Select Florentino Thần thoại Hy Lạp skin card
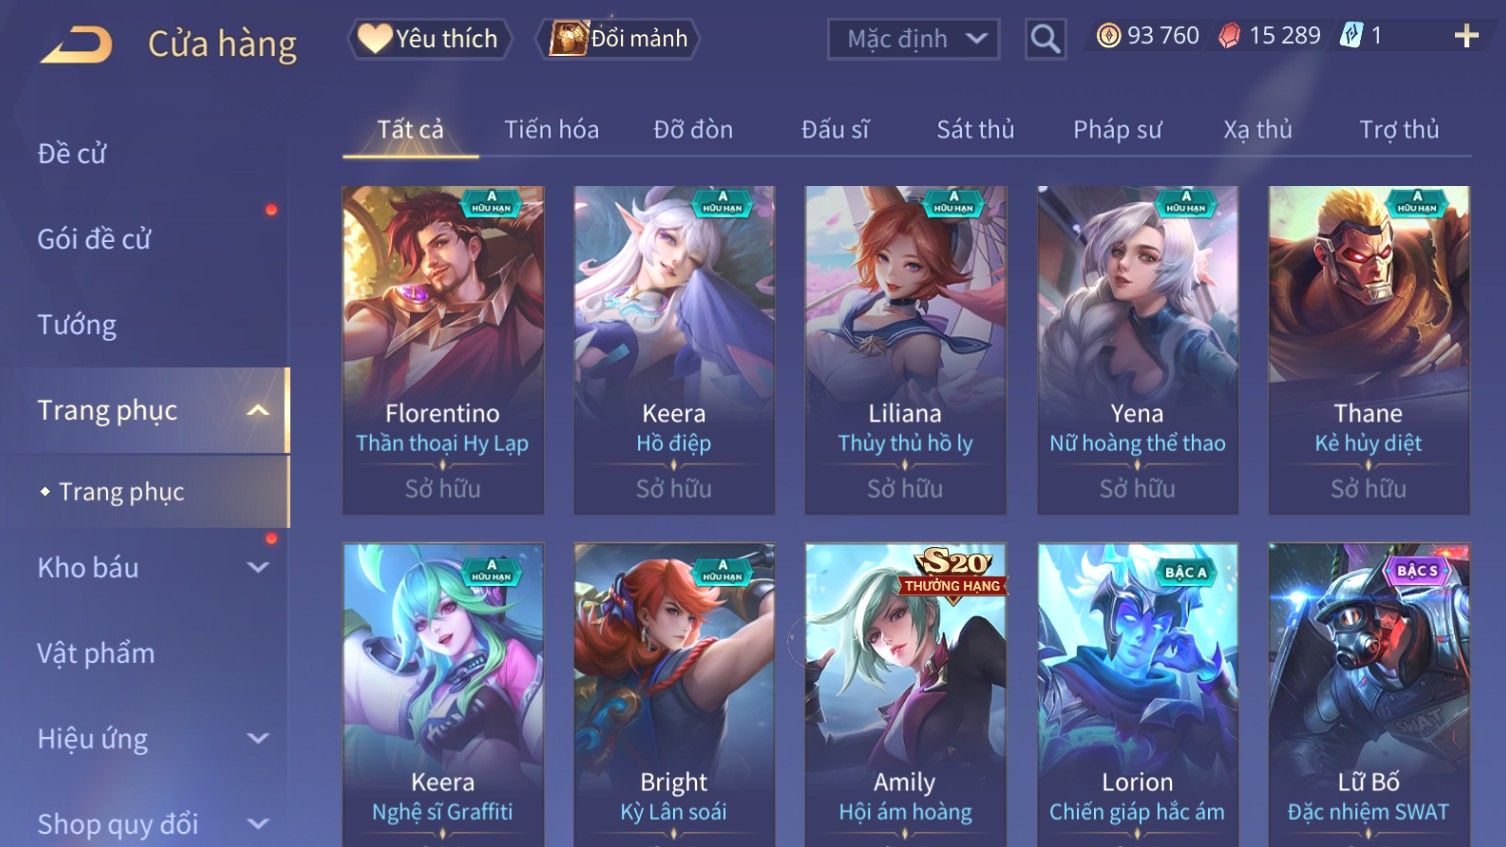The width and height of the screenshot is (1506, 847). pos(443,350)
